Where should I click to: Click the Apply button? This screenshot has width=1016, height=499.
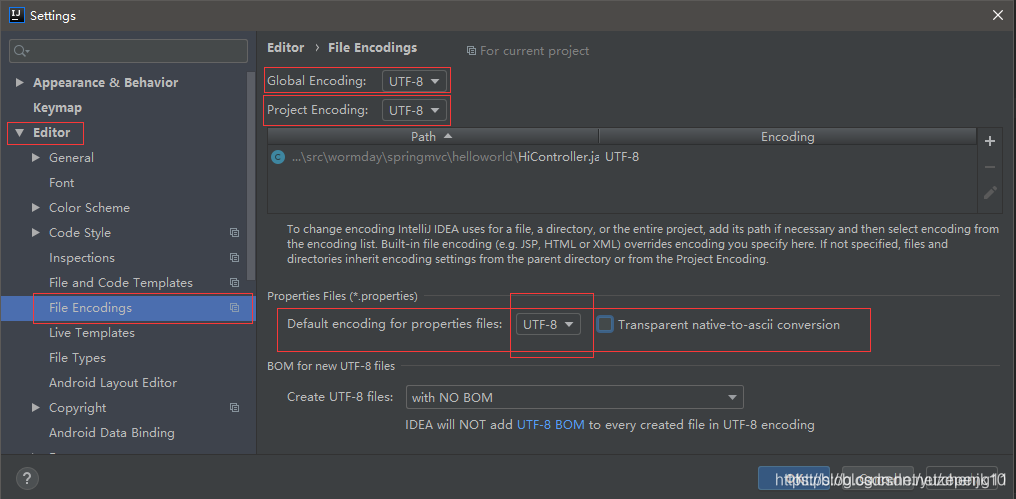pyautogui.click(x=962, y=479)
